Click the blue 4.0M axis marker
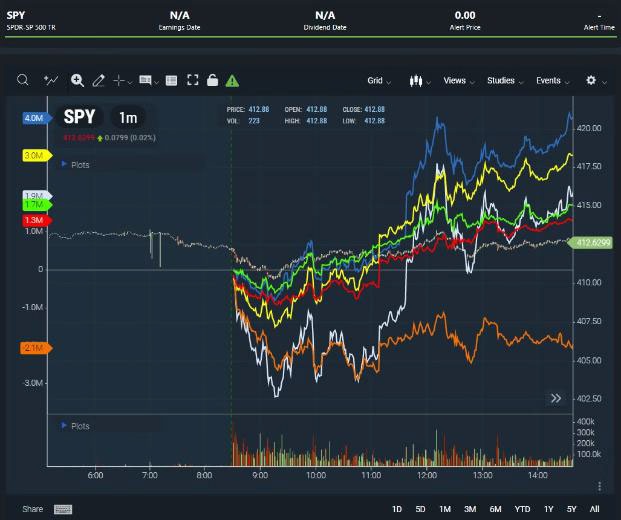This screenshot has width=621, height=520. click(x=37, y=118)
